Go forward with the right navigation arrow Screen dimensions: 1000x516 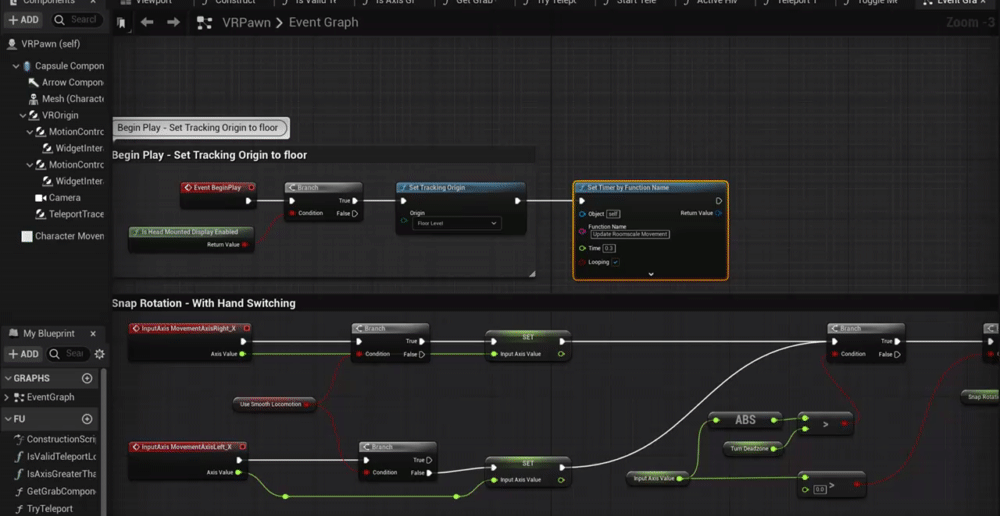point(173,23)
